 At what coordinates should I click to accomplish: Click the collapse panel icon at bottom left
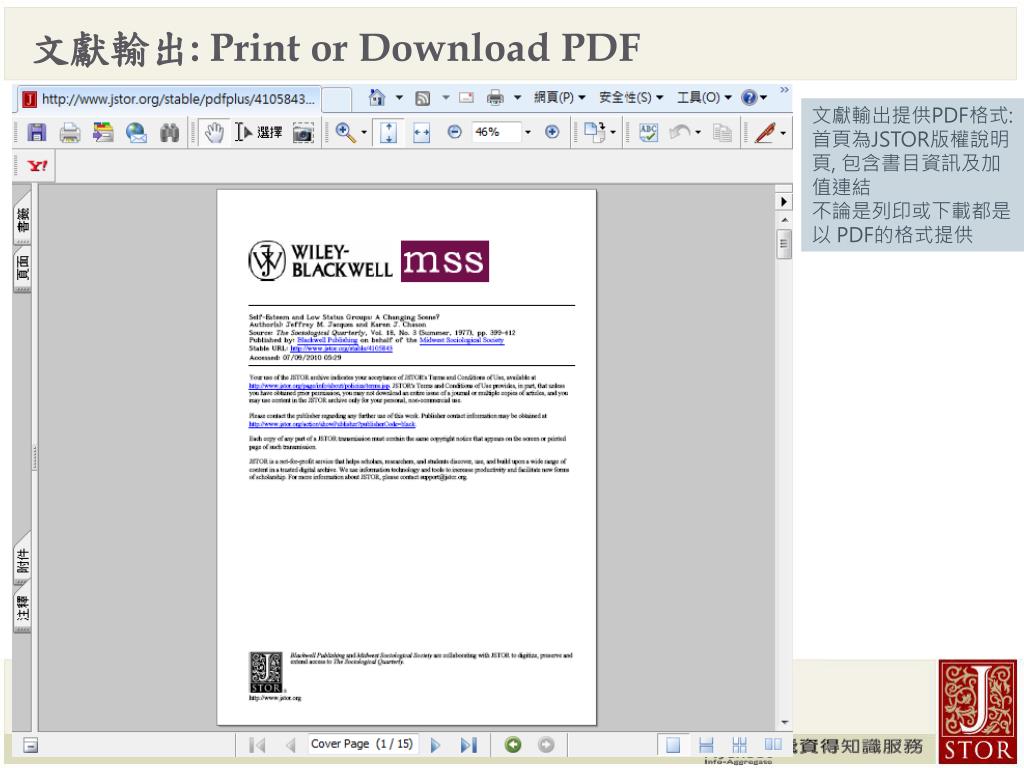(30, 745)
